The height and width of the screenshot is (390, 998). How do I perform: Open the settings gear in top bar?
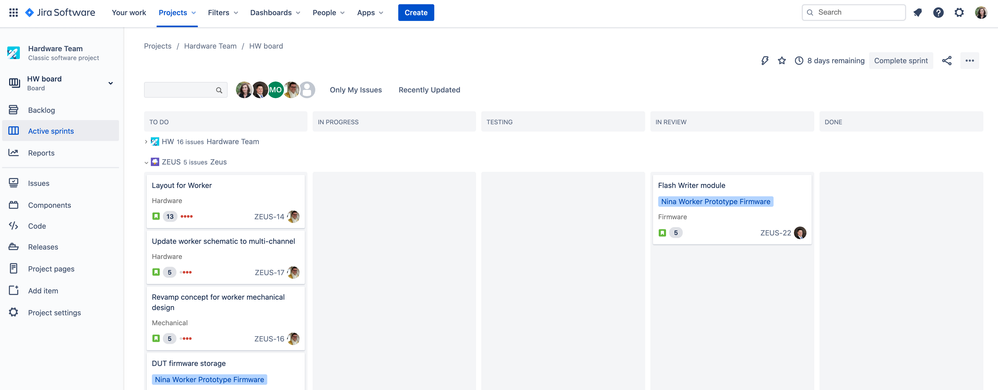click(959, 12)
